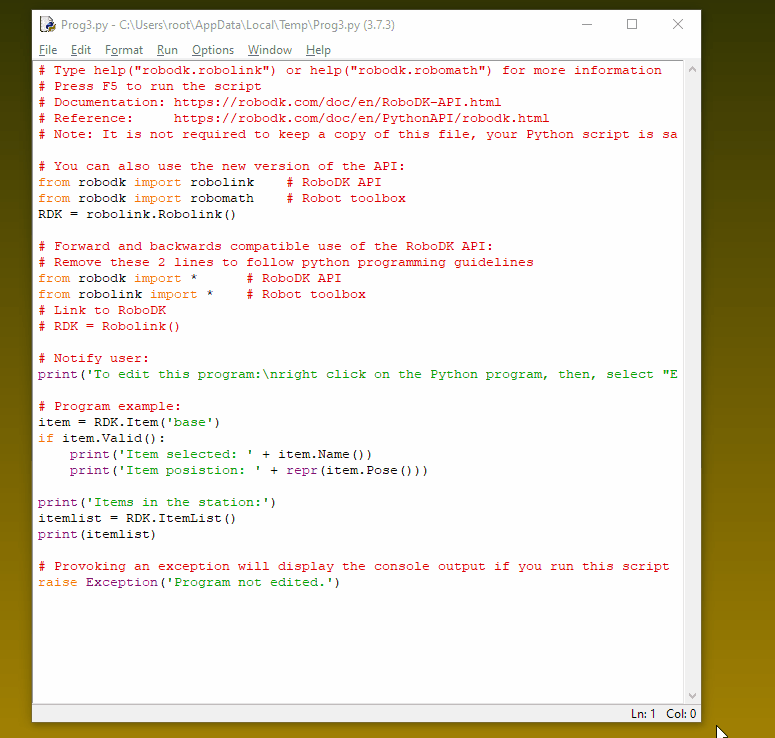Place cursor on 'RDK = robolink.Robolink()' line
Screen dimensions: 775x738
[137, 215]
